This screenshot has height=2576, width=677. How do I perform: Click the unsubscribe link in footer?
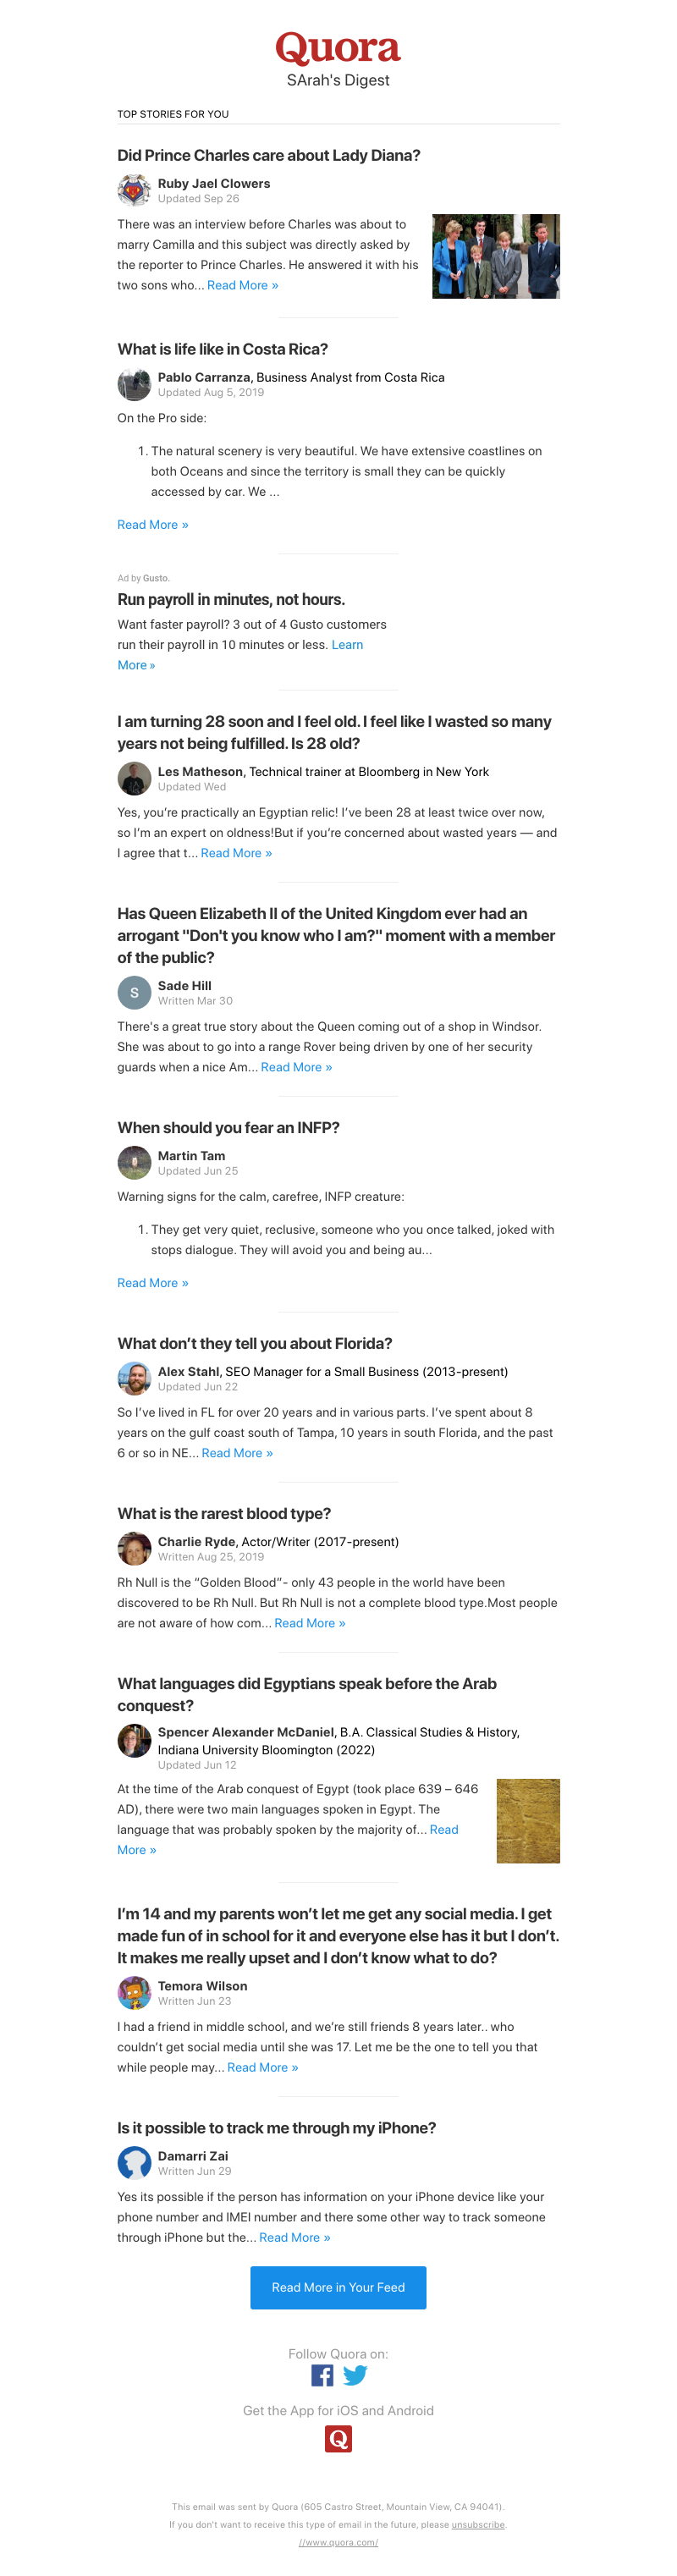pos(478,2524)
